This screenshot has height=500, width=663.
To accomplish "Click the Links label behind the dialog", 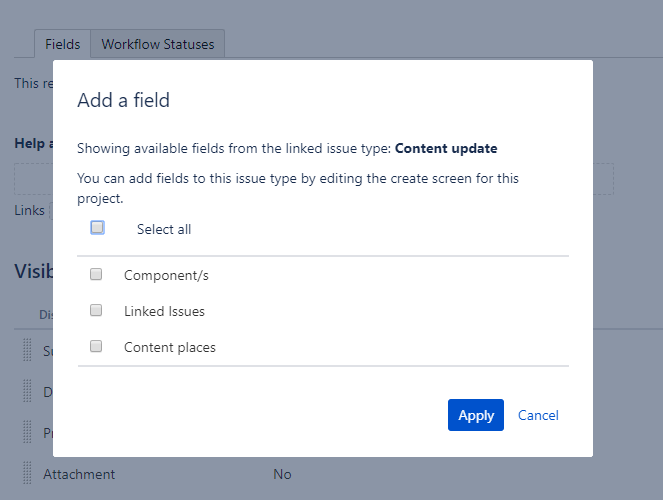I will click(29, 210).
